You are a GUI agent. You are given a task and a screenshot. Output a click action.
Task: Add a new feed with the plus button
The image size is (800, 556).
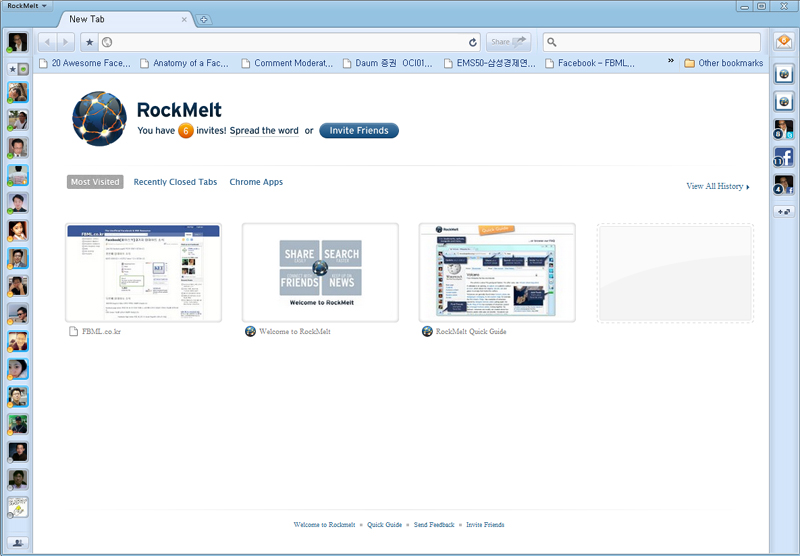tap(784, 211)
